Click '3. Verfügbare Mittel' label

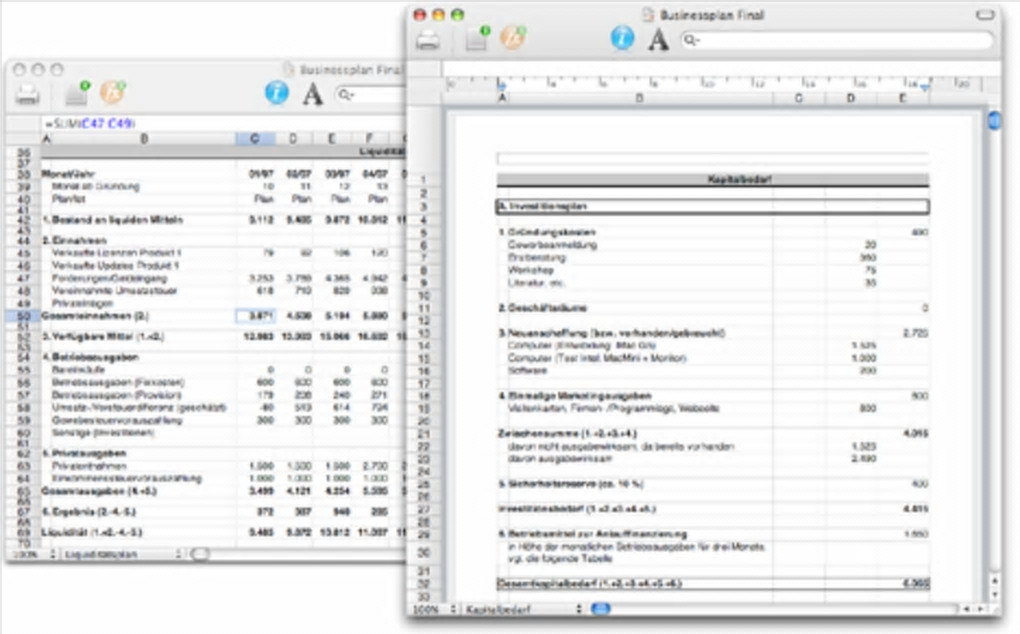coord(102,336)
